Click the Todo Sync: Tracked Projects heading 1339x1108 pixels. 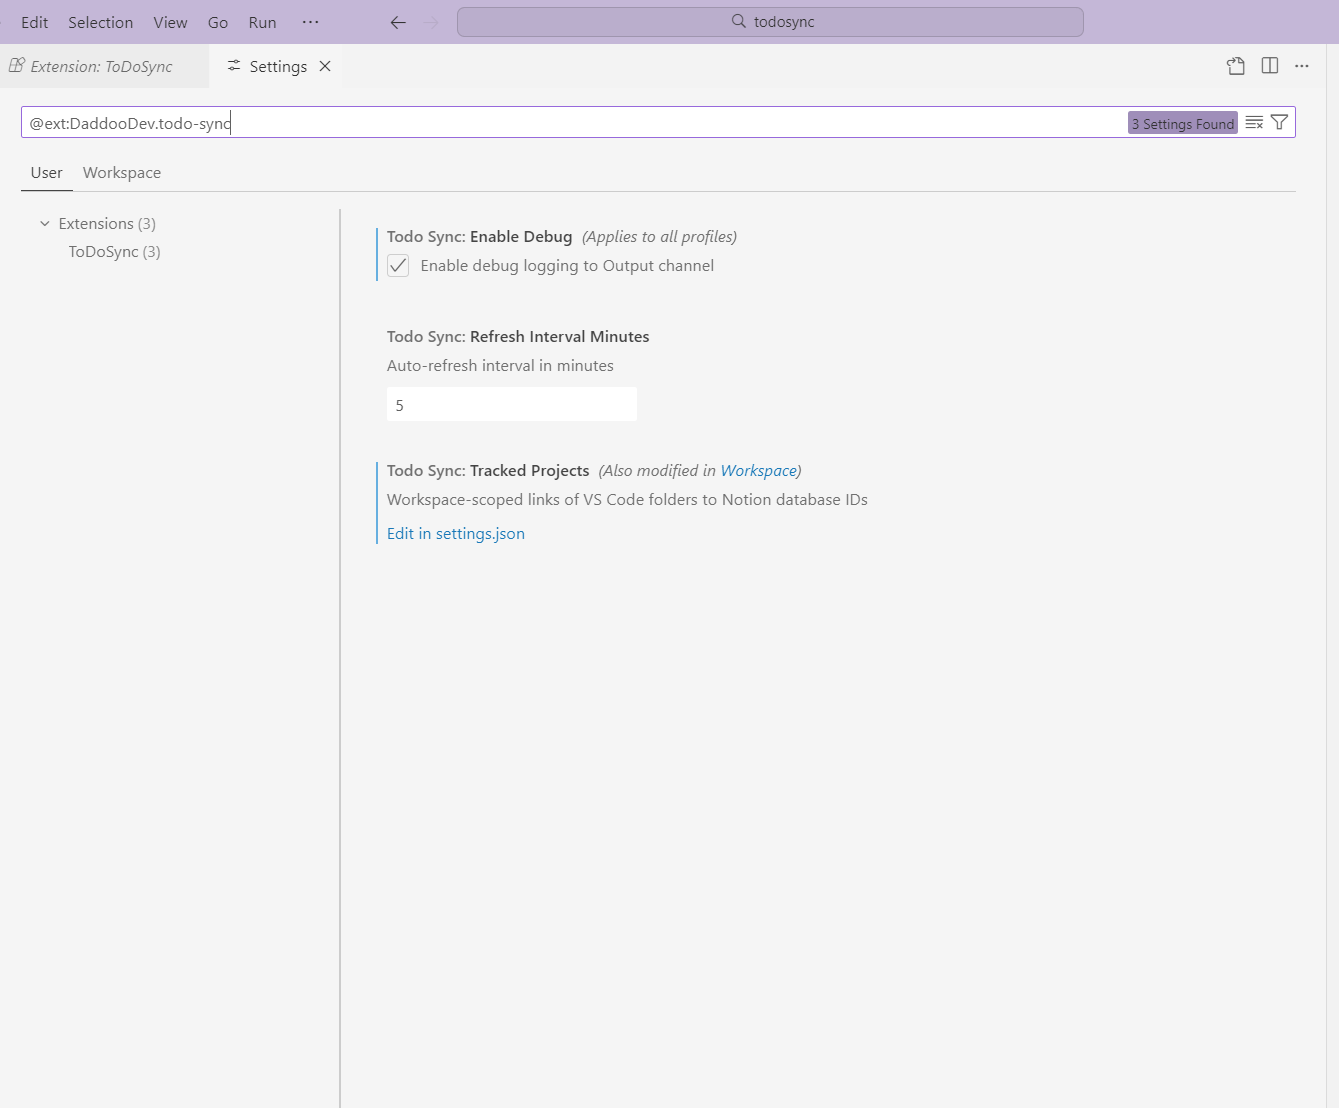tap(488, 470)
